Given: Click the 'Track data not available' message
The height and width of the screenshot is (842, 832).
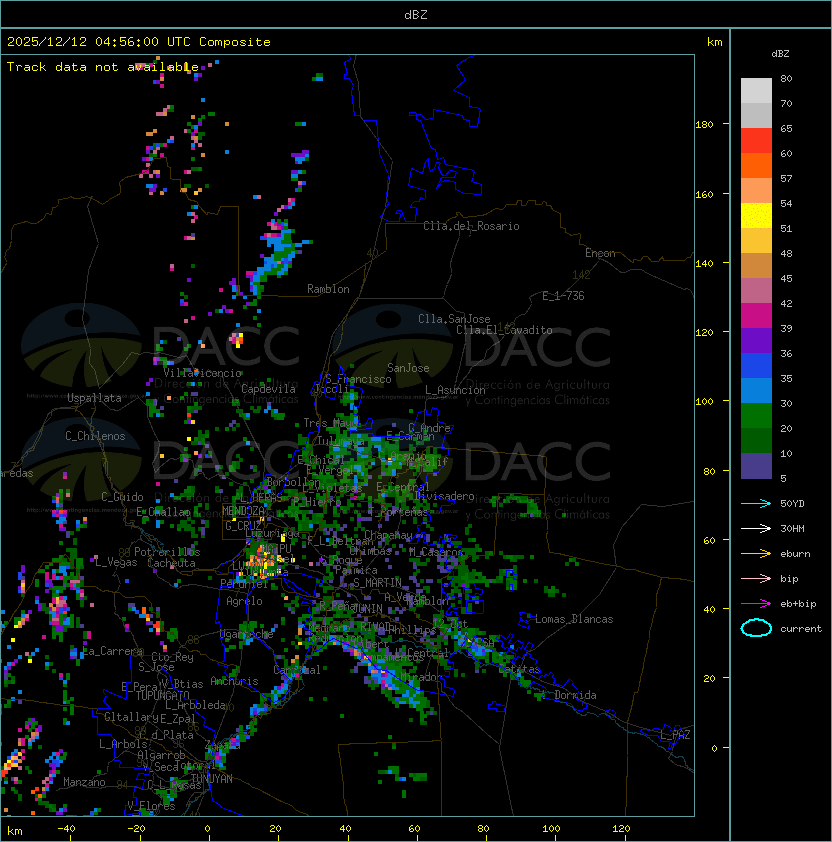Looking at the screenshot, I should 103,67.
